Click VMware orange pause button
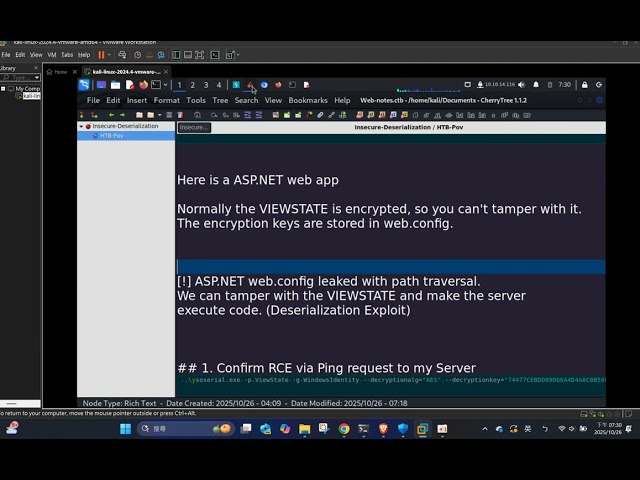 pos(101,55)
